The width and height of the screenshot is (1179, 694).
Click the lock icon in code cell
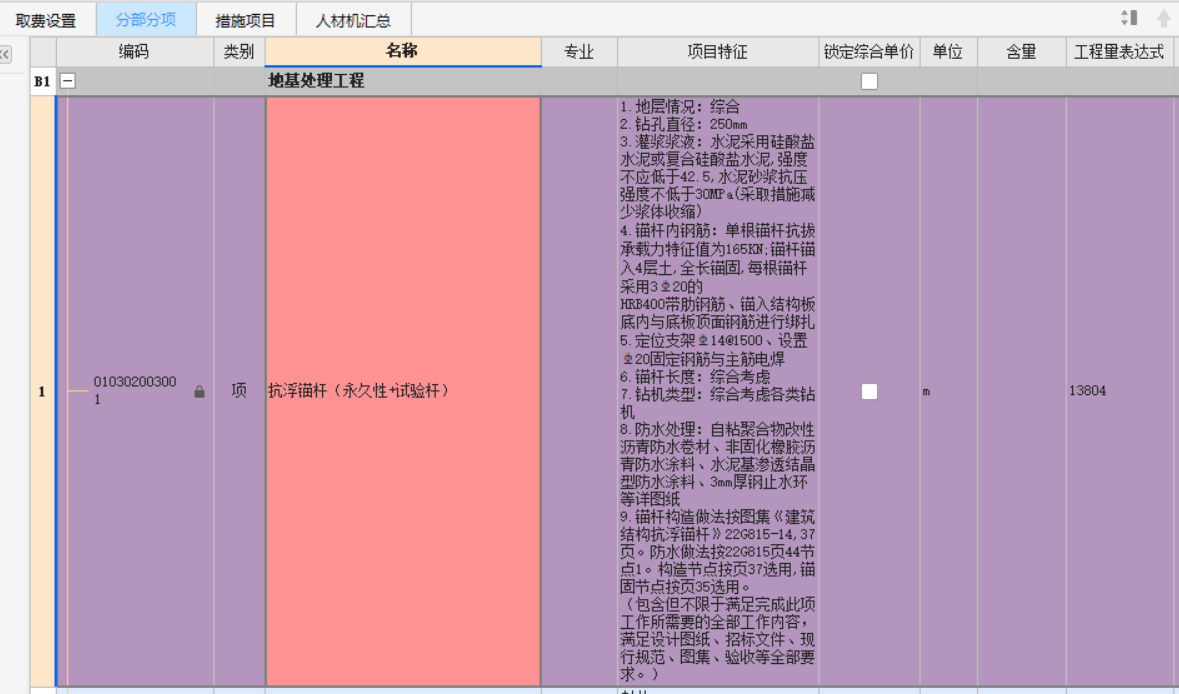click(x=199, y=391)
